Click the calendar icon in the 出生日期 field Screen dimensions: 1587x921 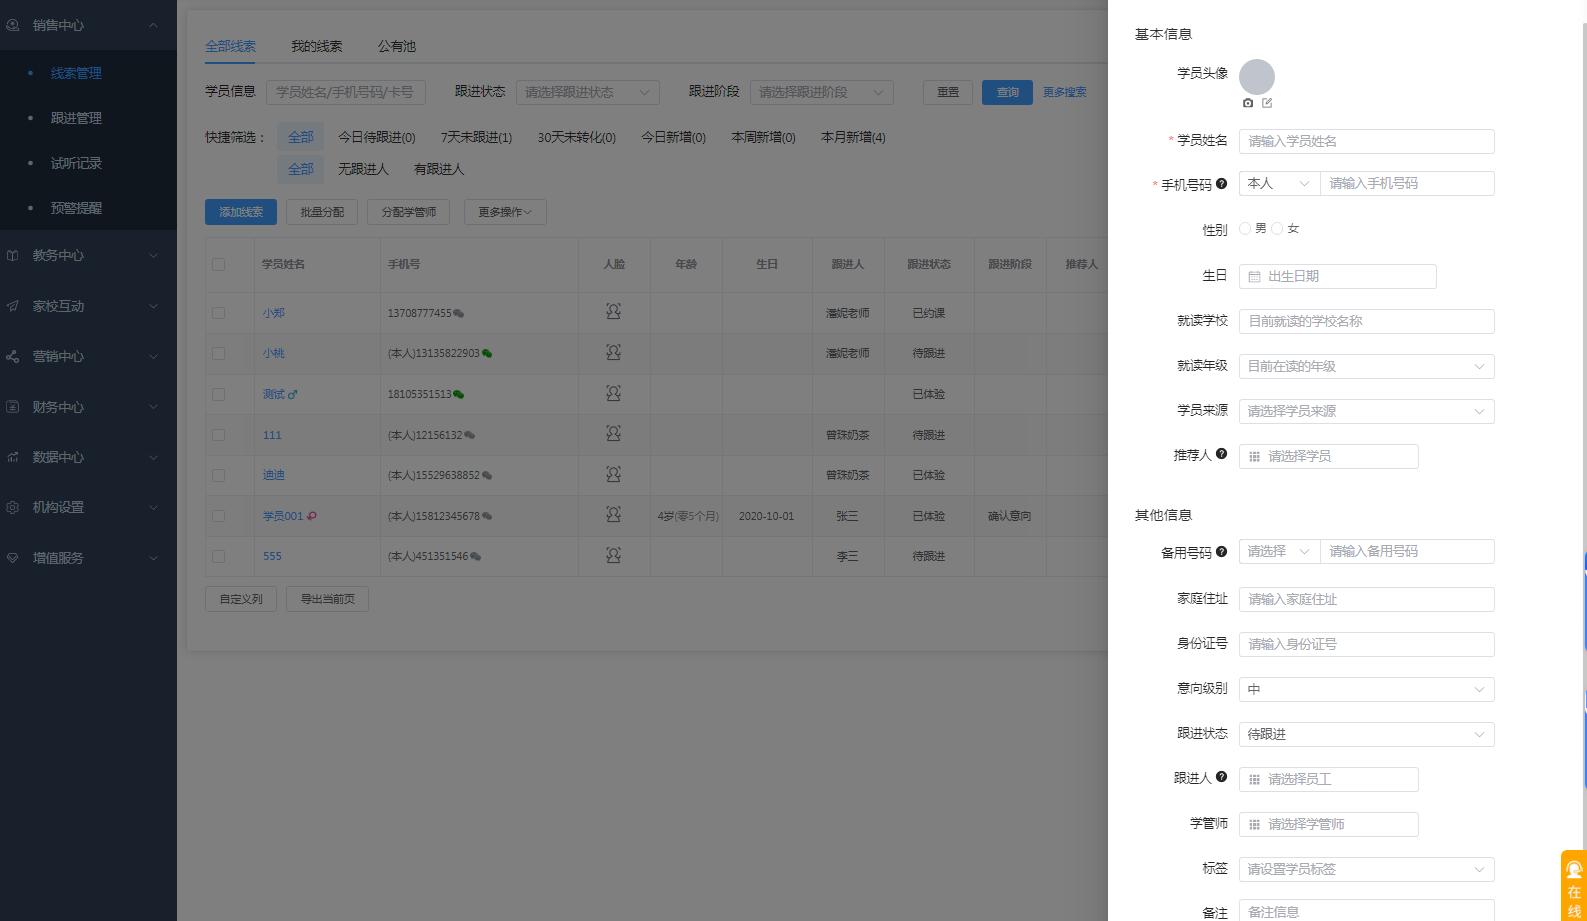coord(1254,277)
